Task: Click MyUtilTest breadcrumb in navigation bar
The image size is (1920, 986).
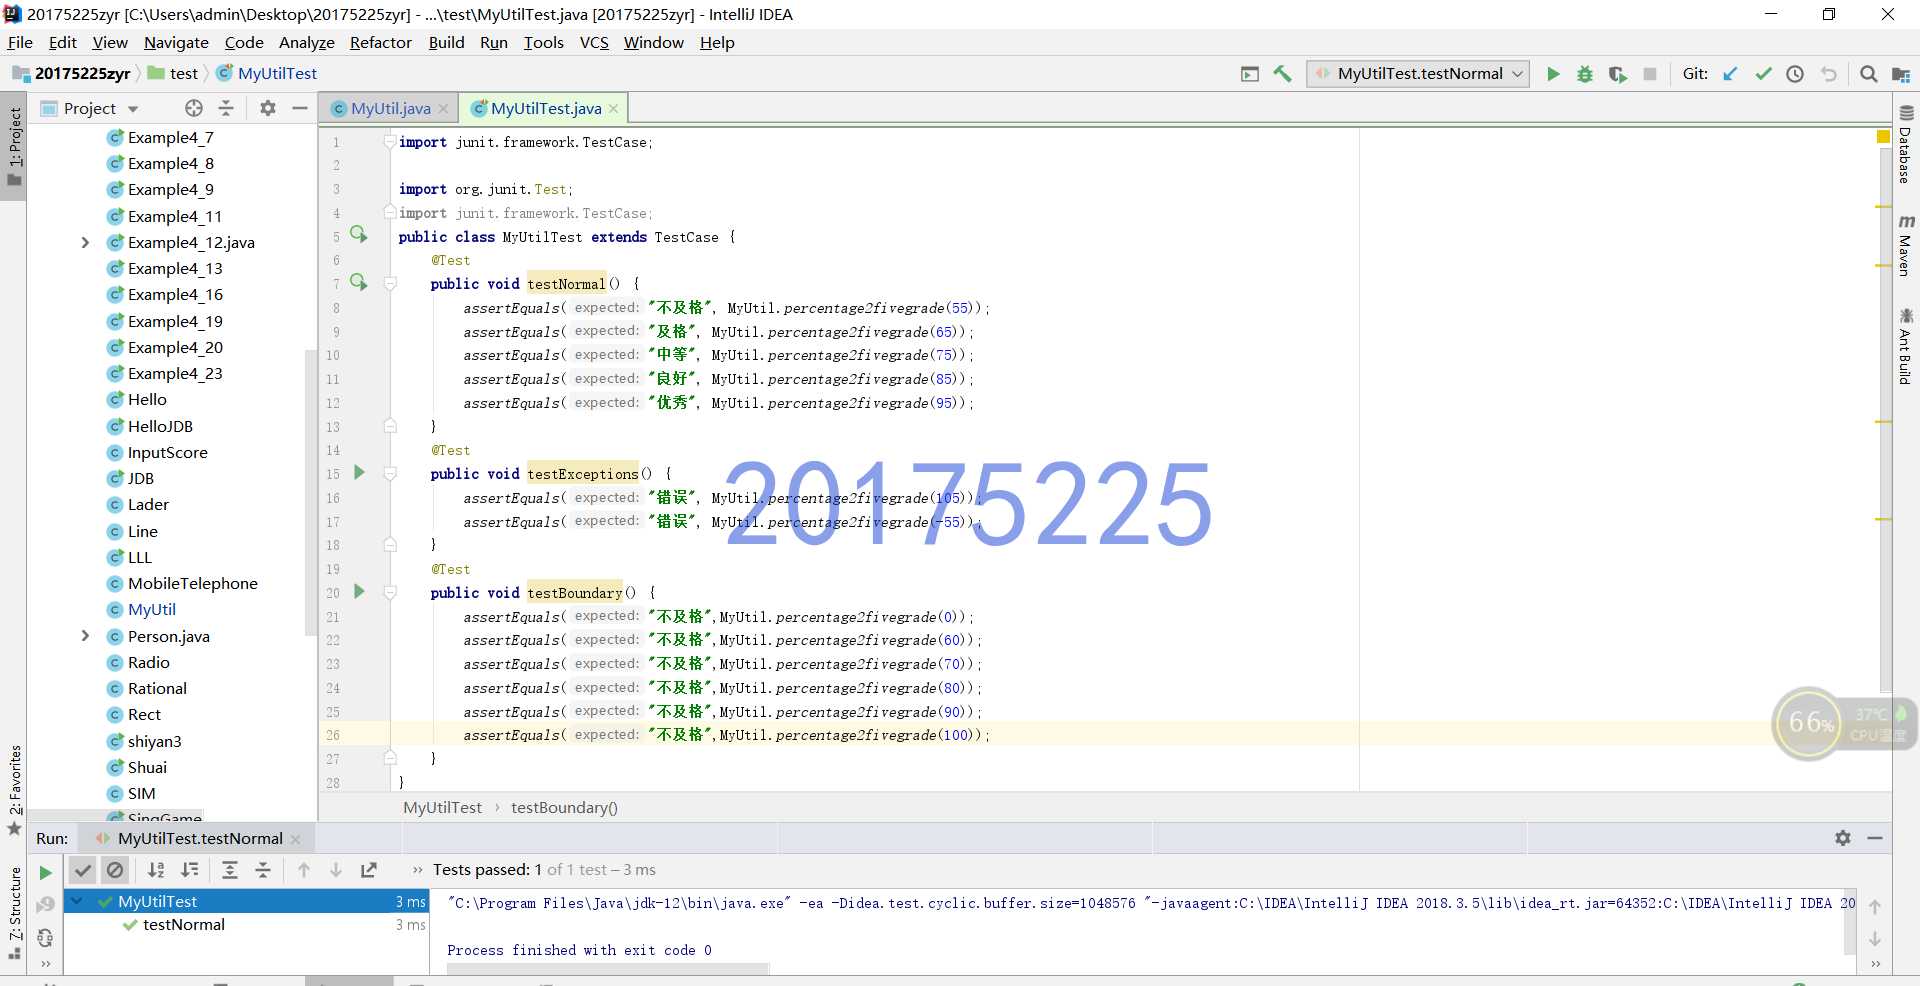Action: 266,73
